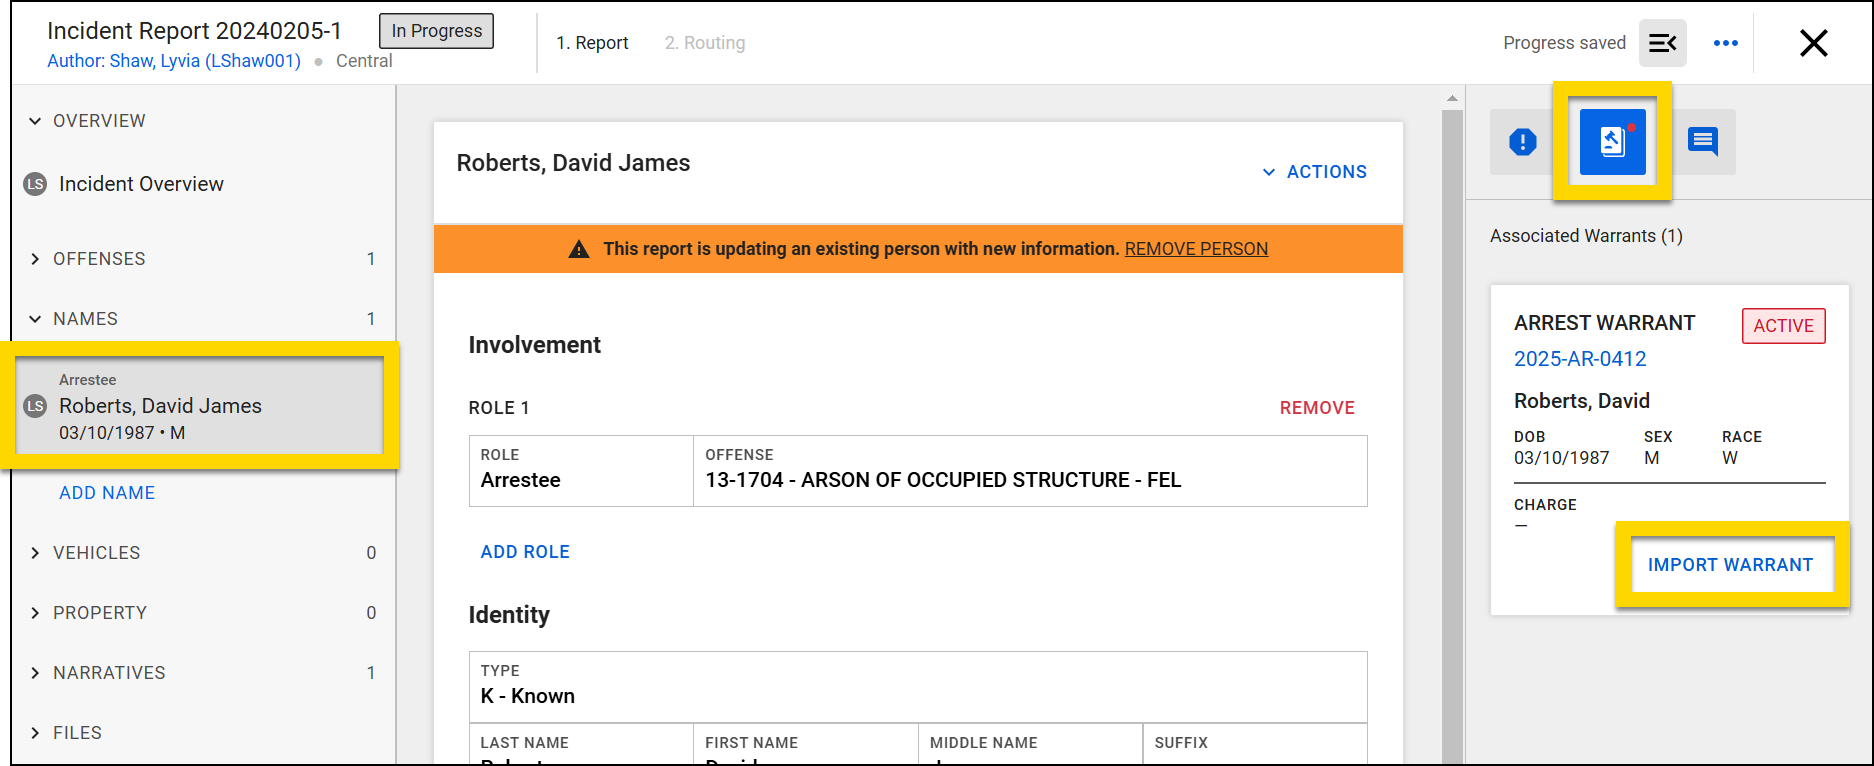Screen dimensions: 1874x766
Task: Collapse the right sidebar toggle icon
Action: tap(1662, 43)
